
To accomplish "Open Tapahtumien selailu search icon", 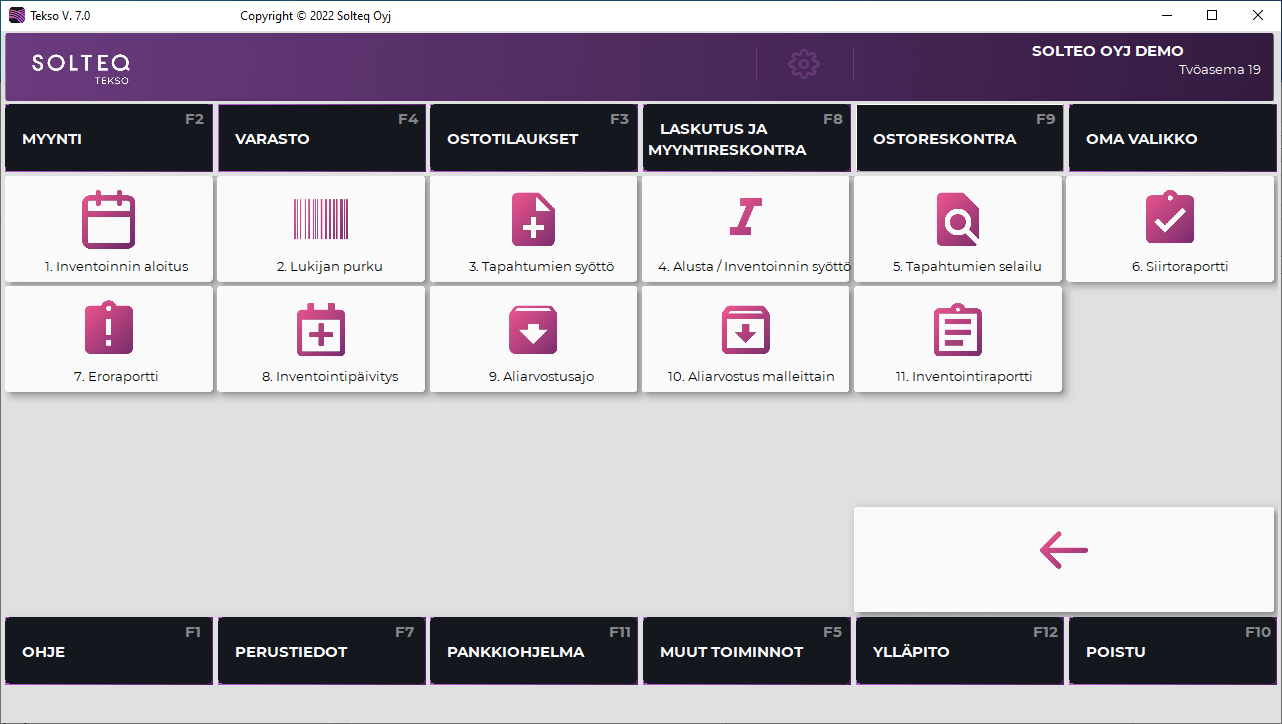I will tap(957, 219).
